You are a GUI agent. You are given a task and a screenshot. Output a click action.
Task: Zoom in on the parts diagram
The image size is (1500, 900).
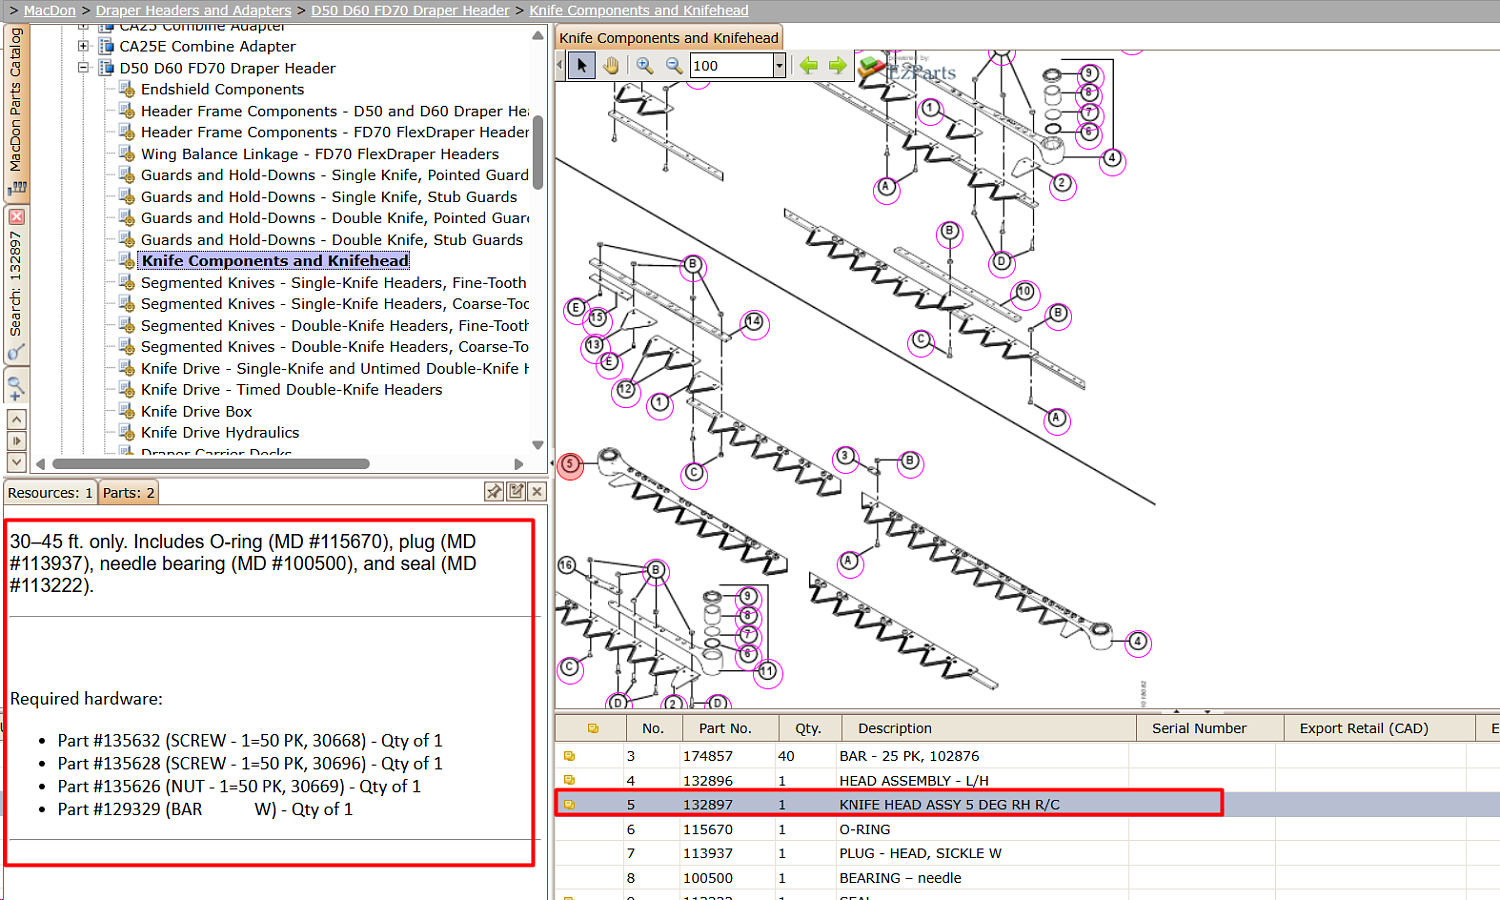pos(645,66)
